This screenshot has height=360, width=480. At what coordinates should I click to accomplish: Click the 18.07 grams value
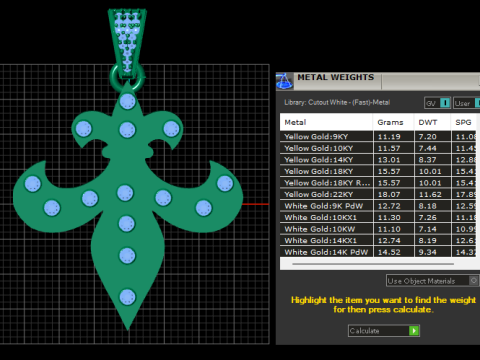coord(389,194)
